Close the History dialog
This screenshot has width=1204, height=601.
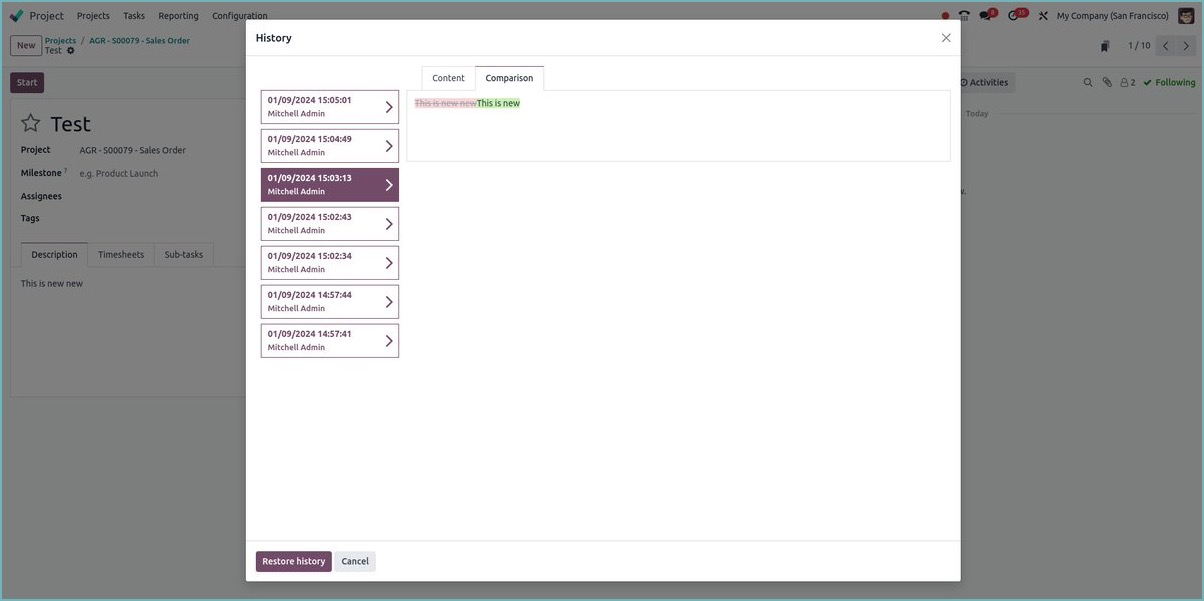click(x=945, y=38)
